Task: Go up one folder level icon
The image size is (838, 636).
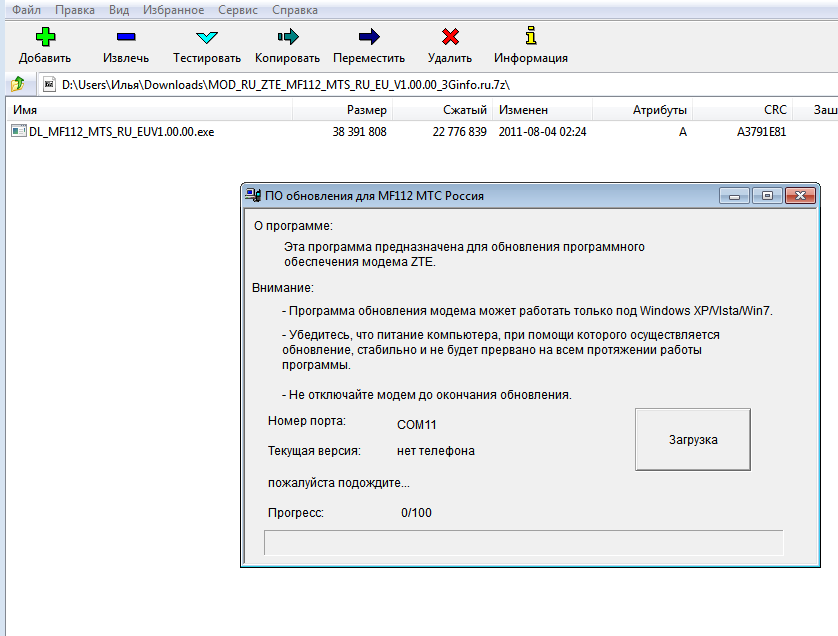Action: coord(18,84)
